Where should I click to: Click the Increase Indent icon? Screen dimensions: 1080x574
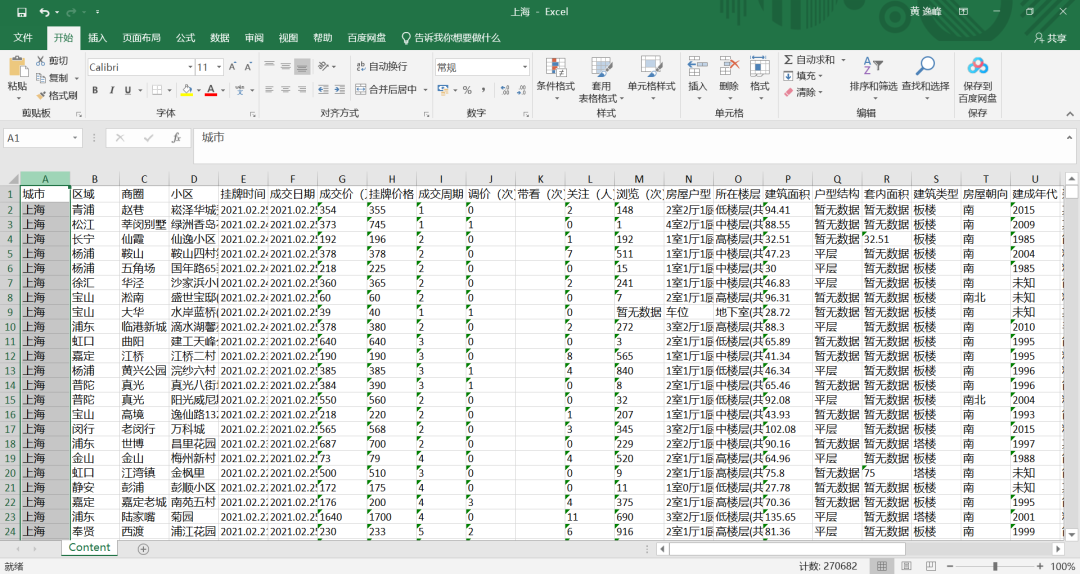(x=340, y=90)
